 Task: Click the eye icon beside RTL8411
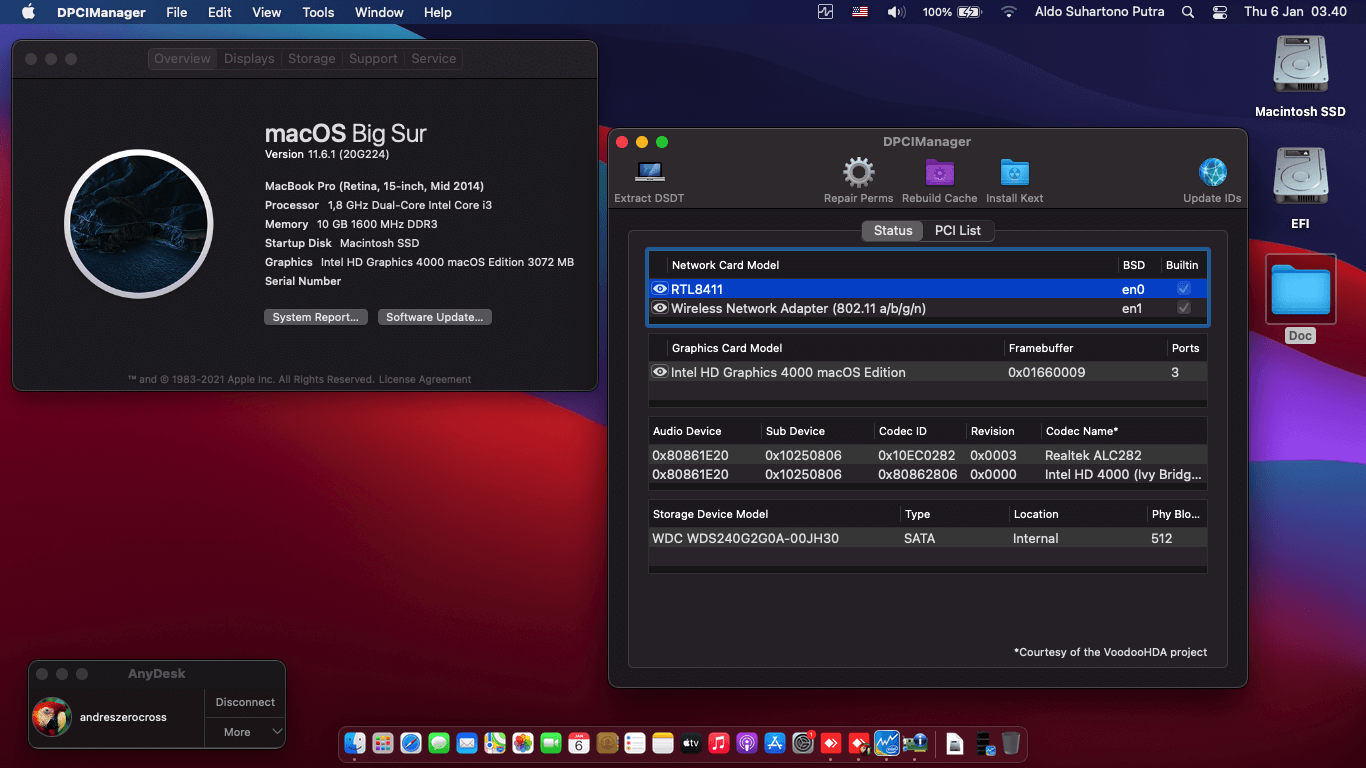660,289
